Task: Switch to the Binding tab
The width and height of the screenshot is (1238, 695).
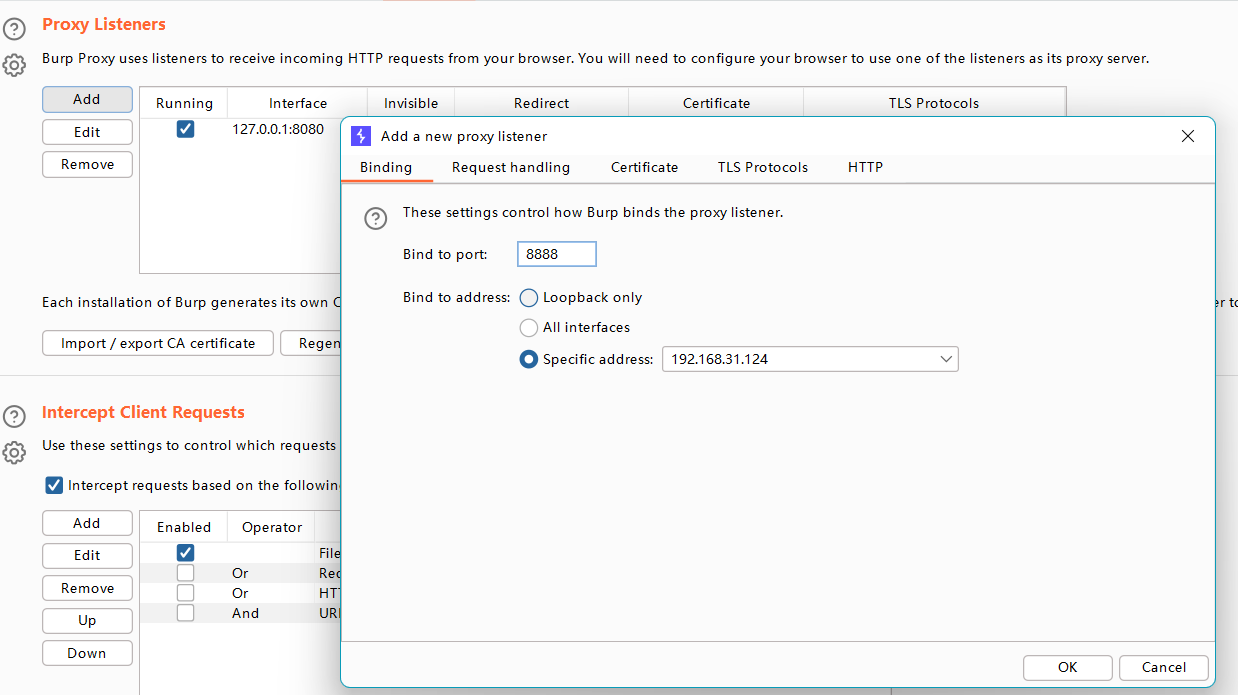Action: pos(386,167)
